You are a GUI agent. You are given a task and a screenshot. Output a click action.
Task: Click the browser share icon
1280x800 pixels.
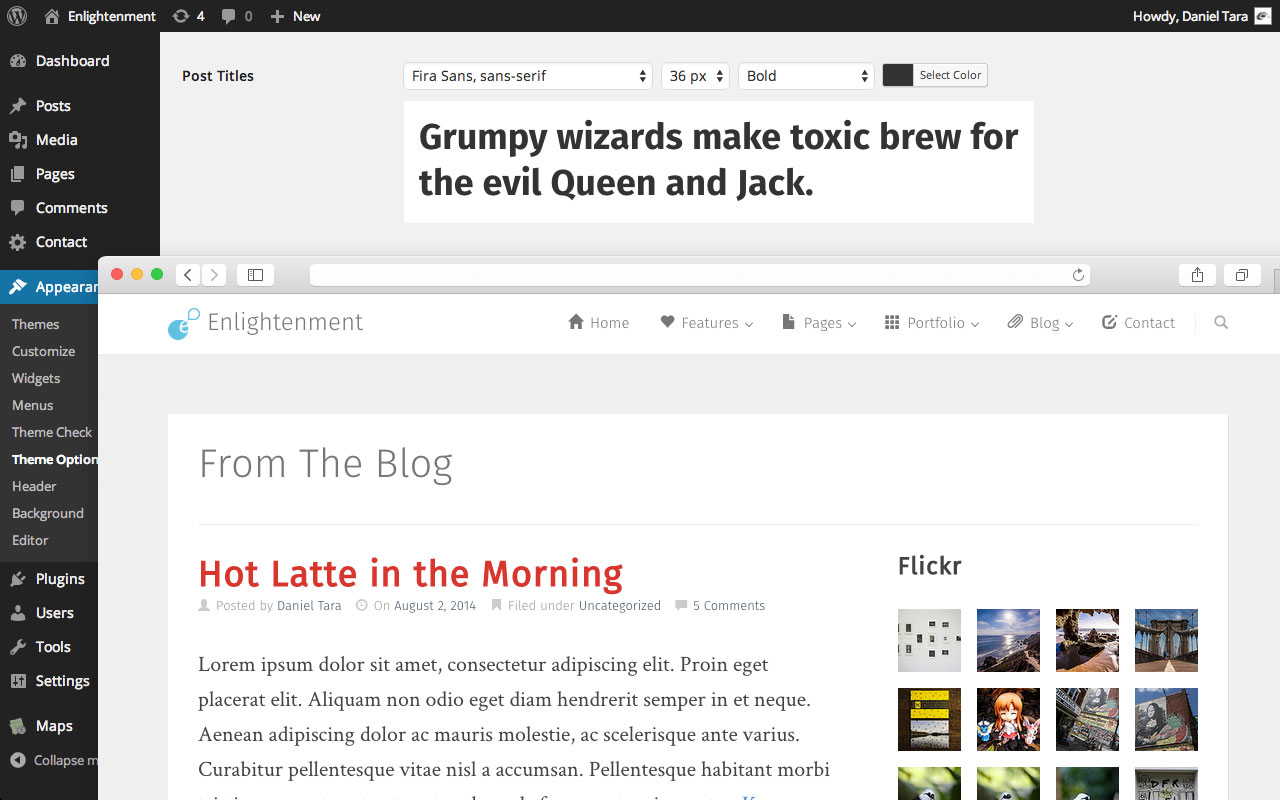pos(1197,274)
